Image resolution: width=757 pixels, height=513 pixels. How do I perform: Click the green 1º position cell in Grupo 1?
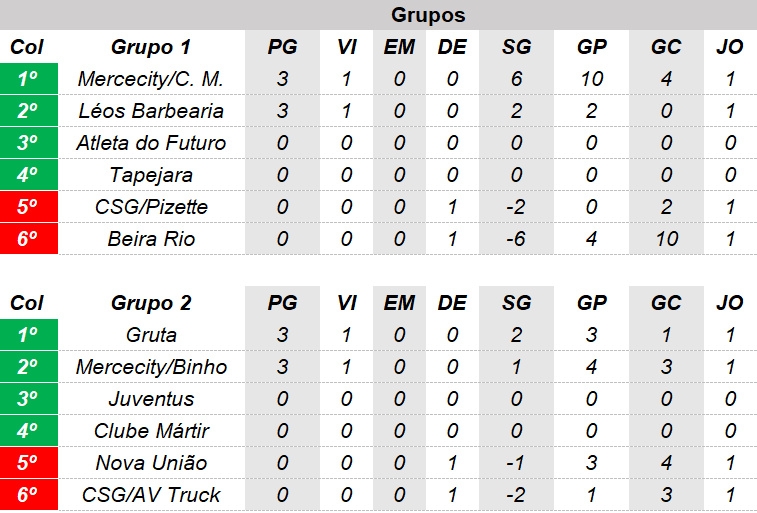click(x=29, y=79)
